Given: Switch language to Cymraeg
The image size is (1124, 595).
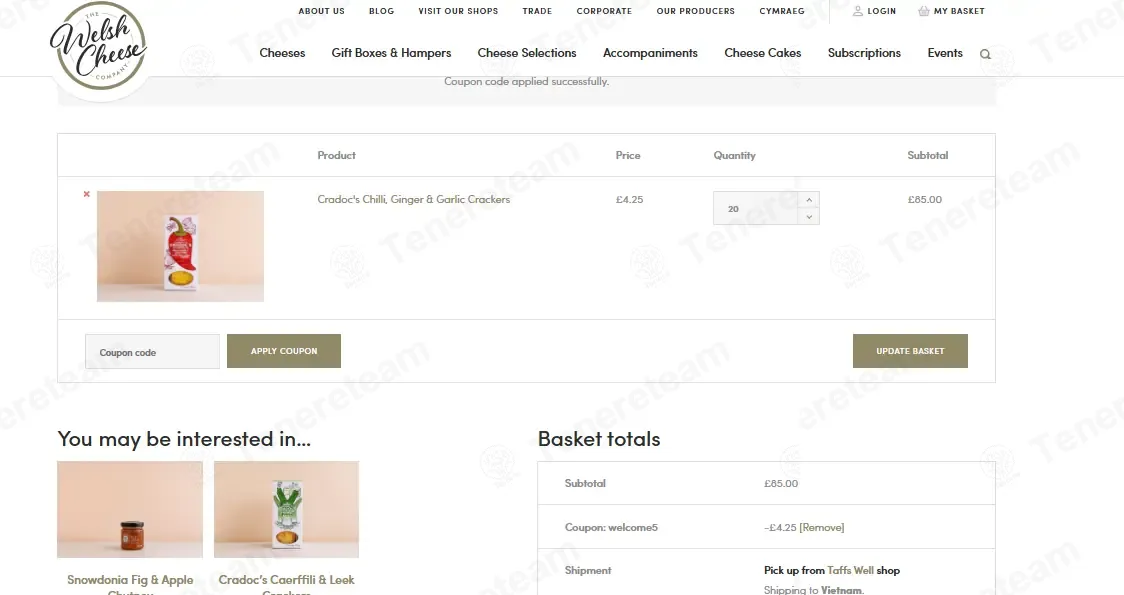Looking at the screenshot, I should (782, 11).
